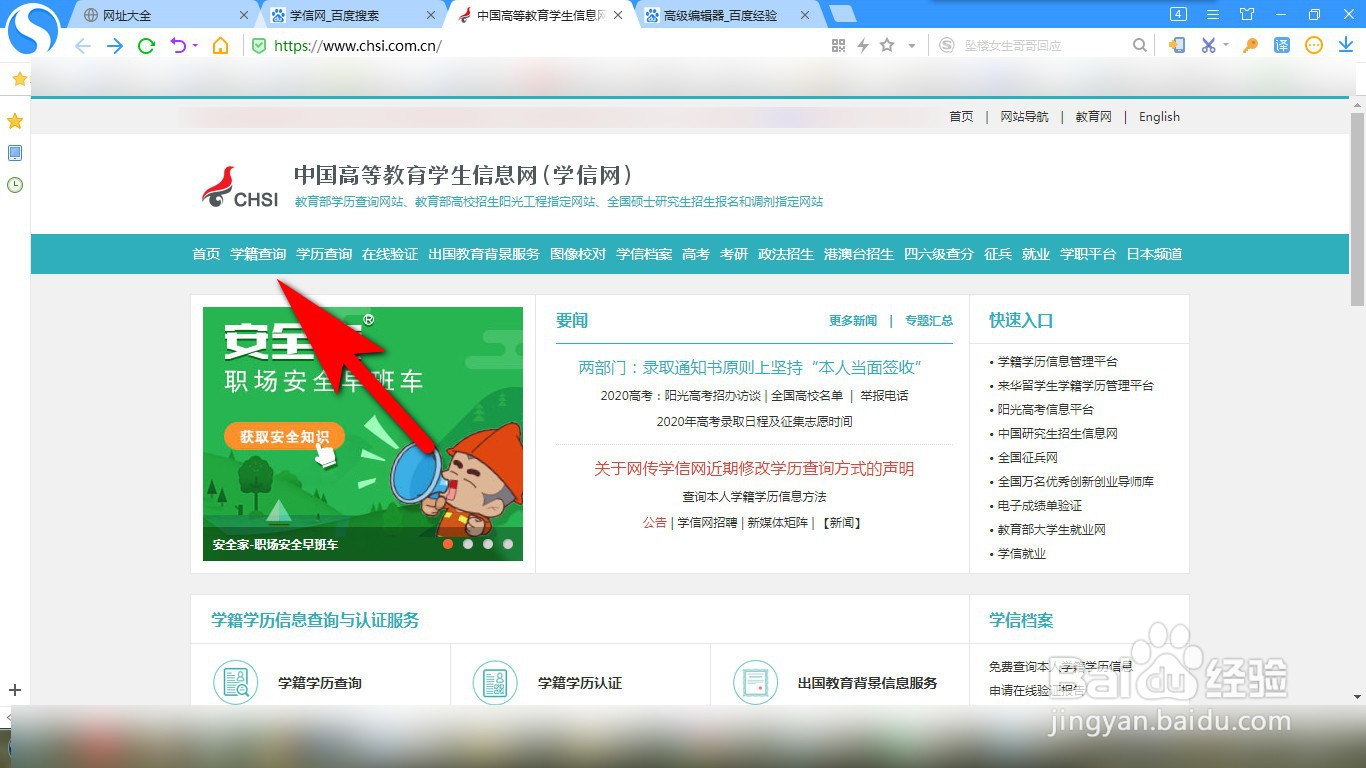The width and height of the screenshot is (1366, 768).
Task: Open 四六级查分 in the navigation bar
Action: point(939,254)
